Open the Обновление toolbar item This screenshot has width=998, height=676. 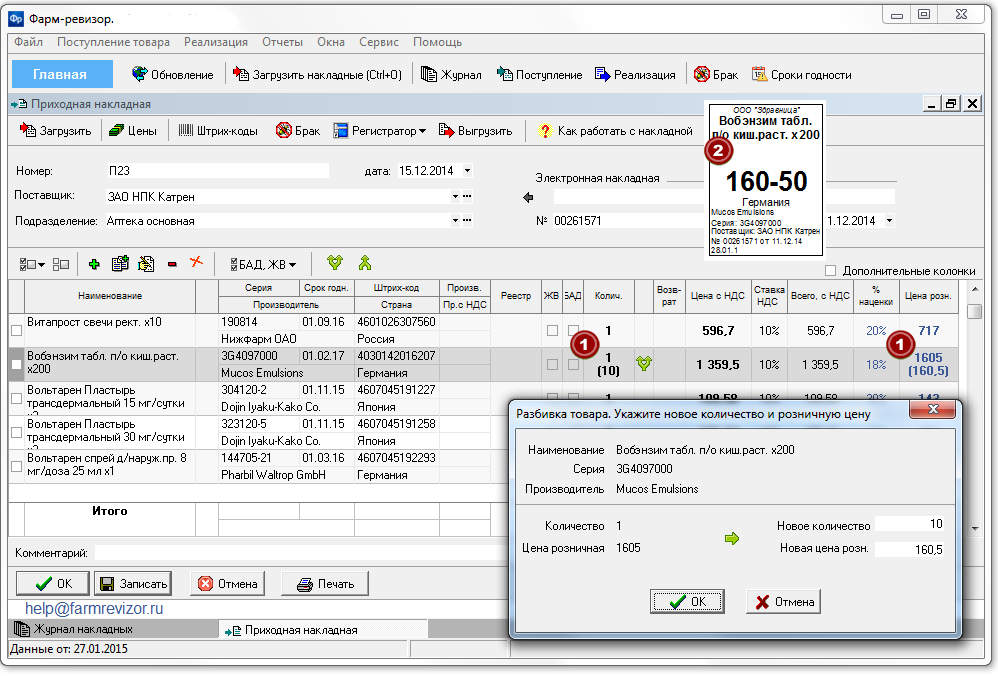click(172, 74)
